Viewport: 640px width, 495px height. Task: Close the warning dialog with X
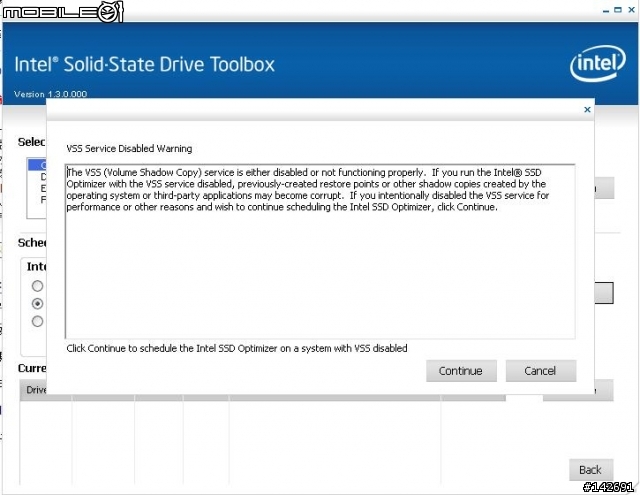click(587, 109)
